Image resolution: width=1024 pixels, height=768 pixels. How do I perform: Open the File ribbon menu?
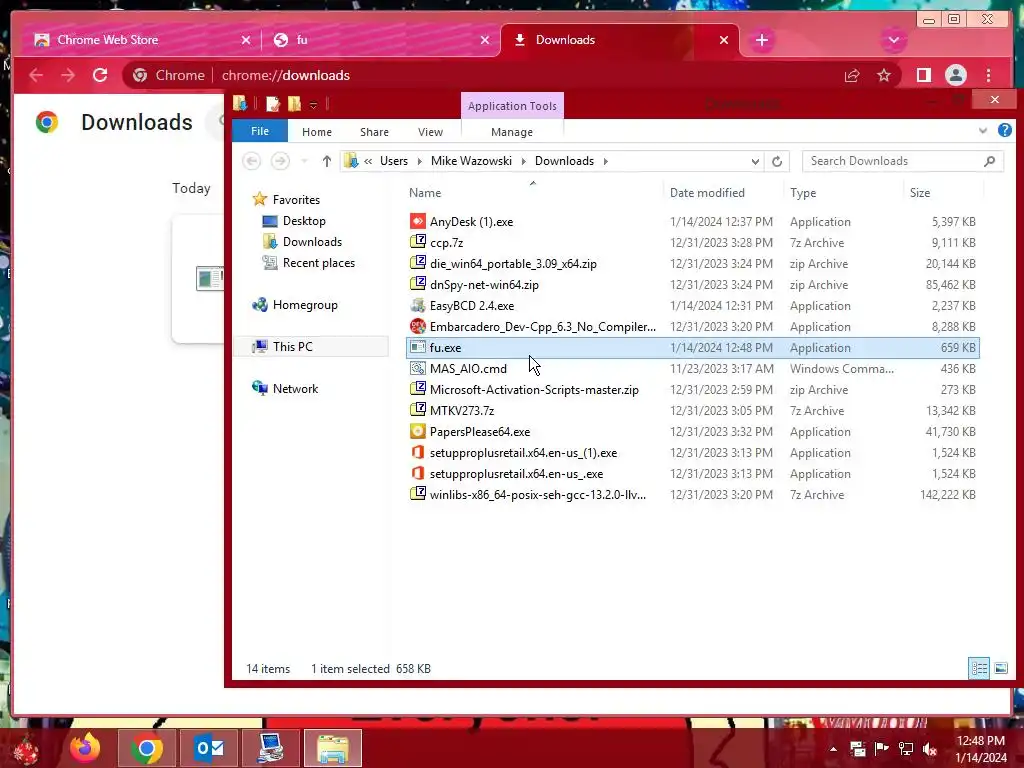click(260, 131)
